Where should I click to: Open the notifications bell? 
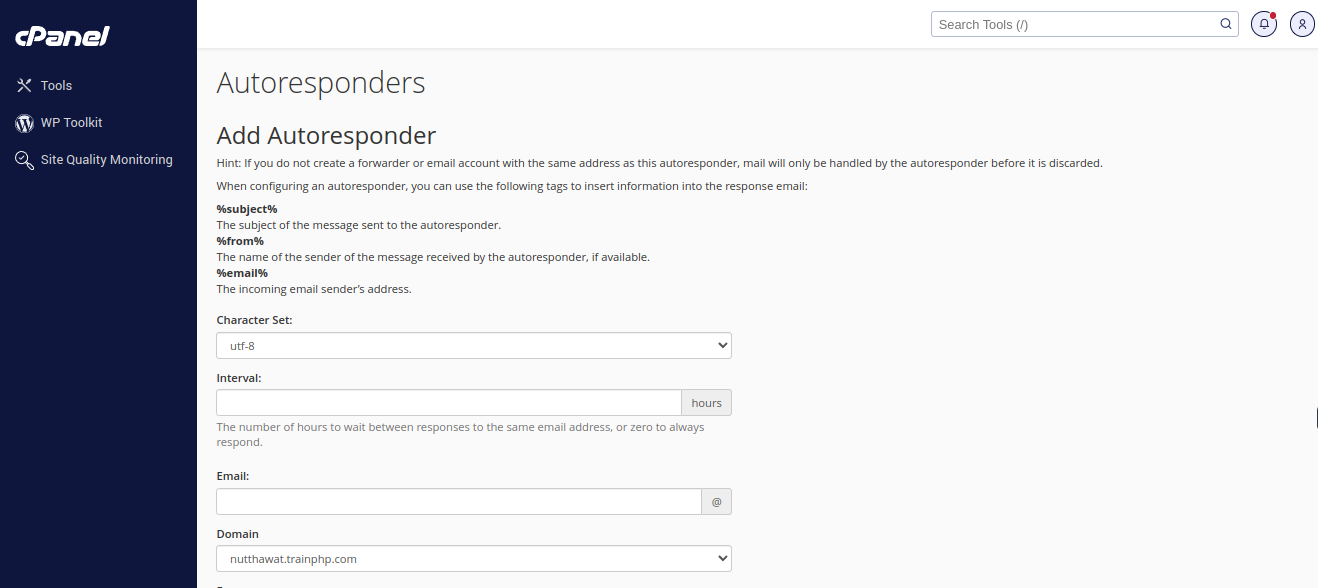1264,24
